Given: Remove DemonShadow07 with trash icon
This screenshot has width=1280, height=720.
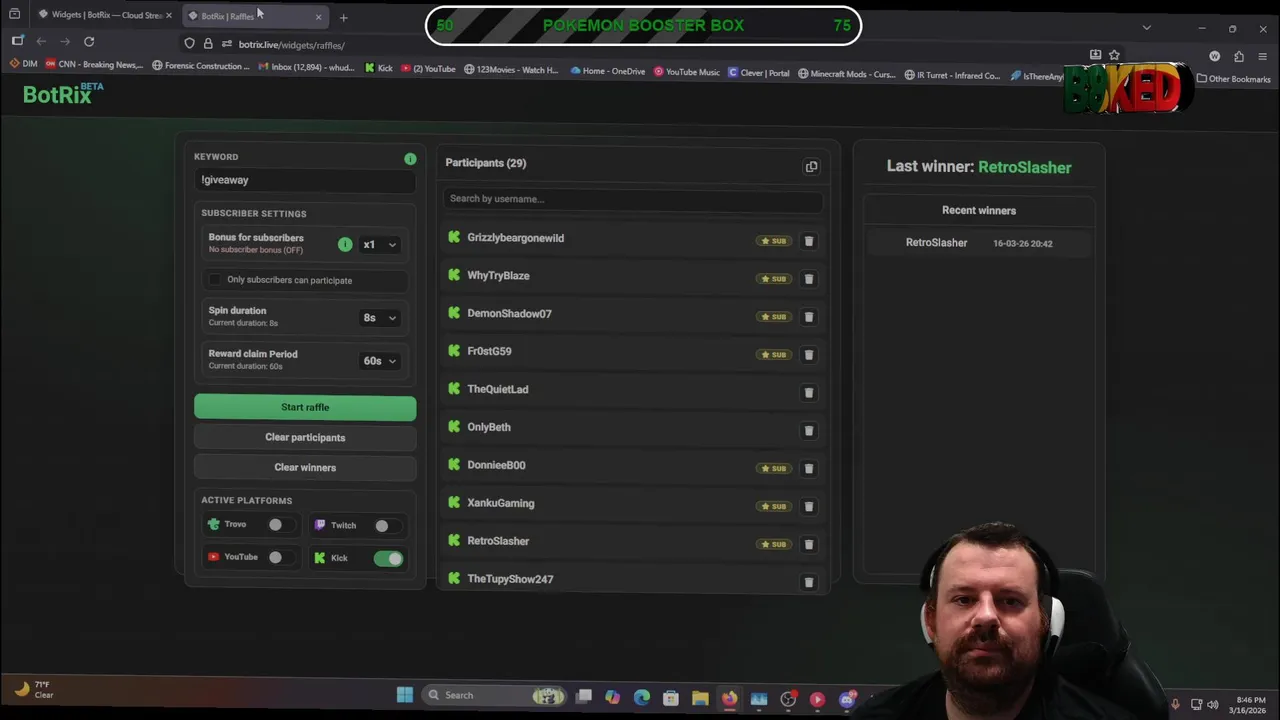Looking at the screenshot, I should click(809, 317).
